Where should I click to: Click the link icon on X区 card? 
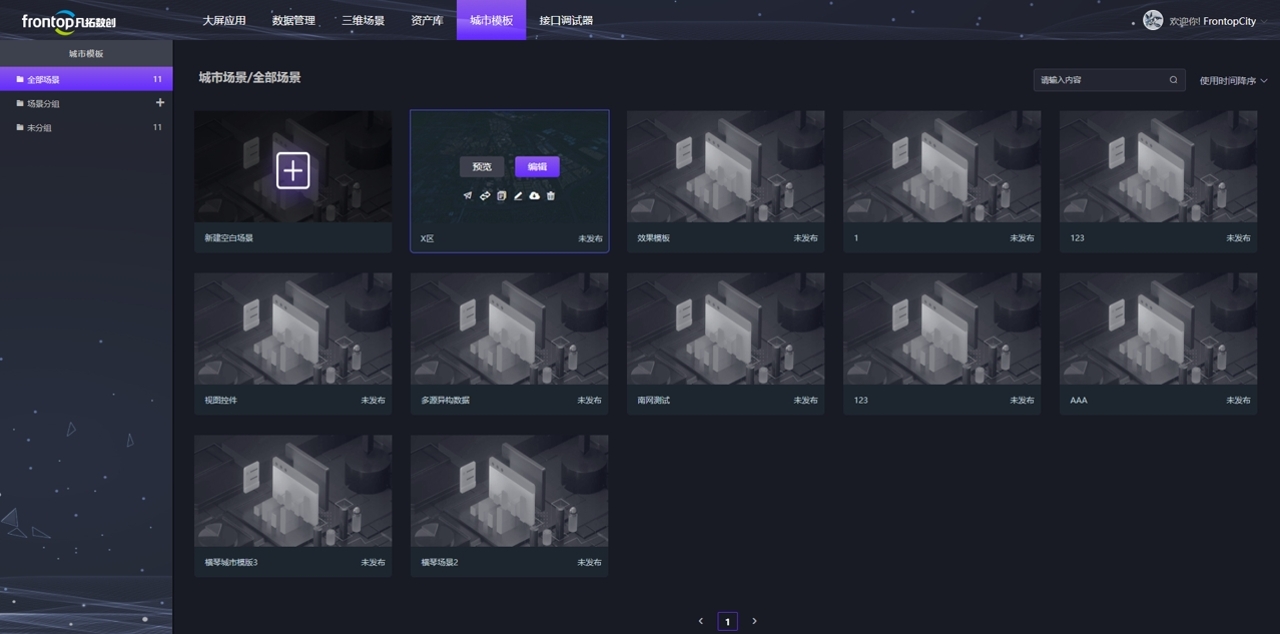coord(484,196)
